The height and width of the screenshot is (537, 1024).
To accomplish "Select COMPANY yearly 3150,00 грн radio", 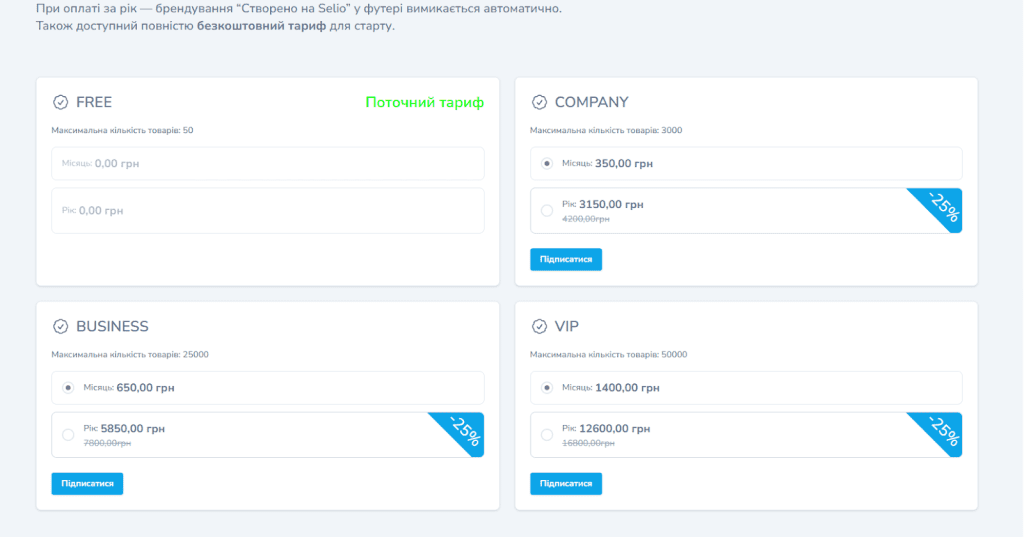I will tap(546, 210).
